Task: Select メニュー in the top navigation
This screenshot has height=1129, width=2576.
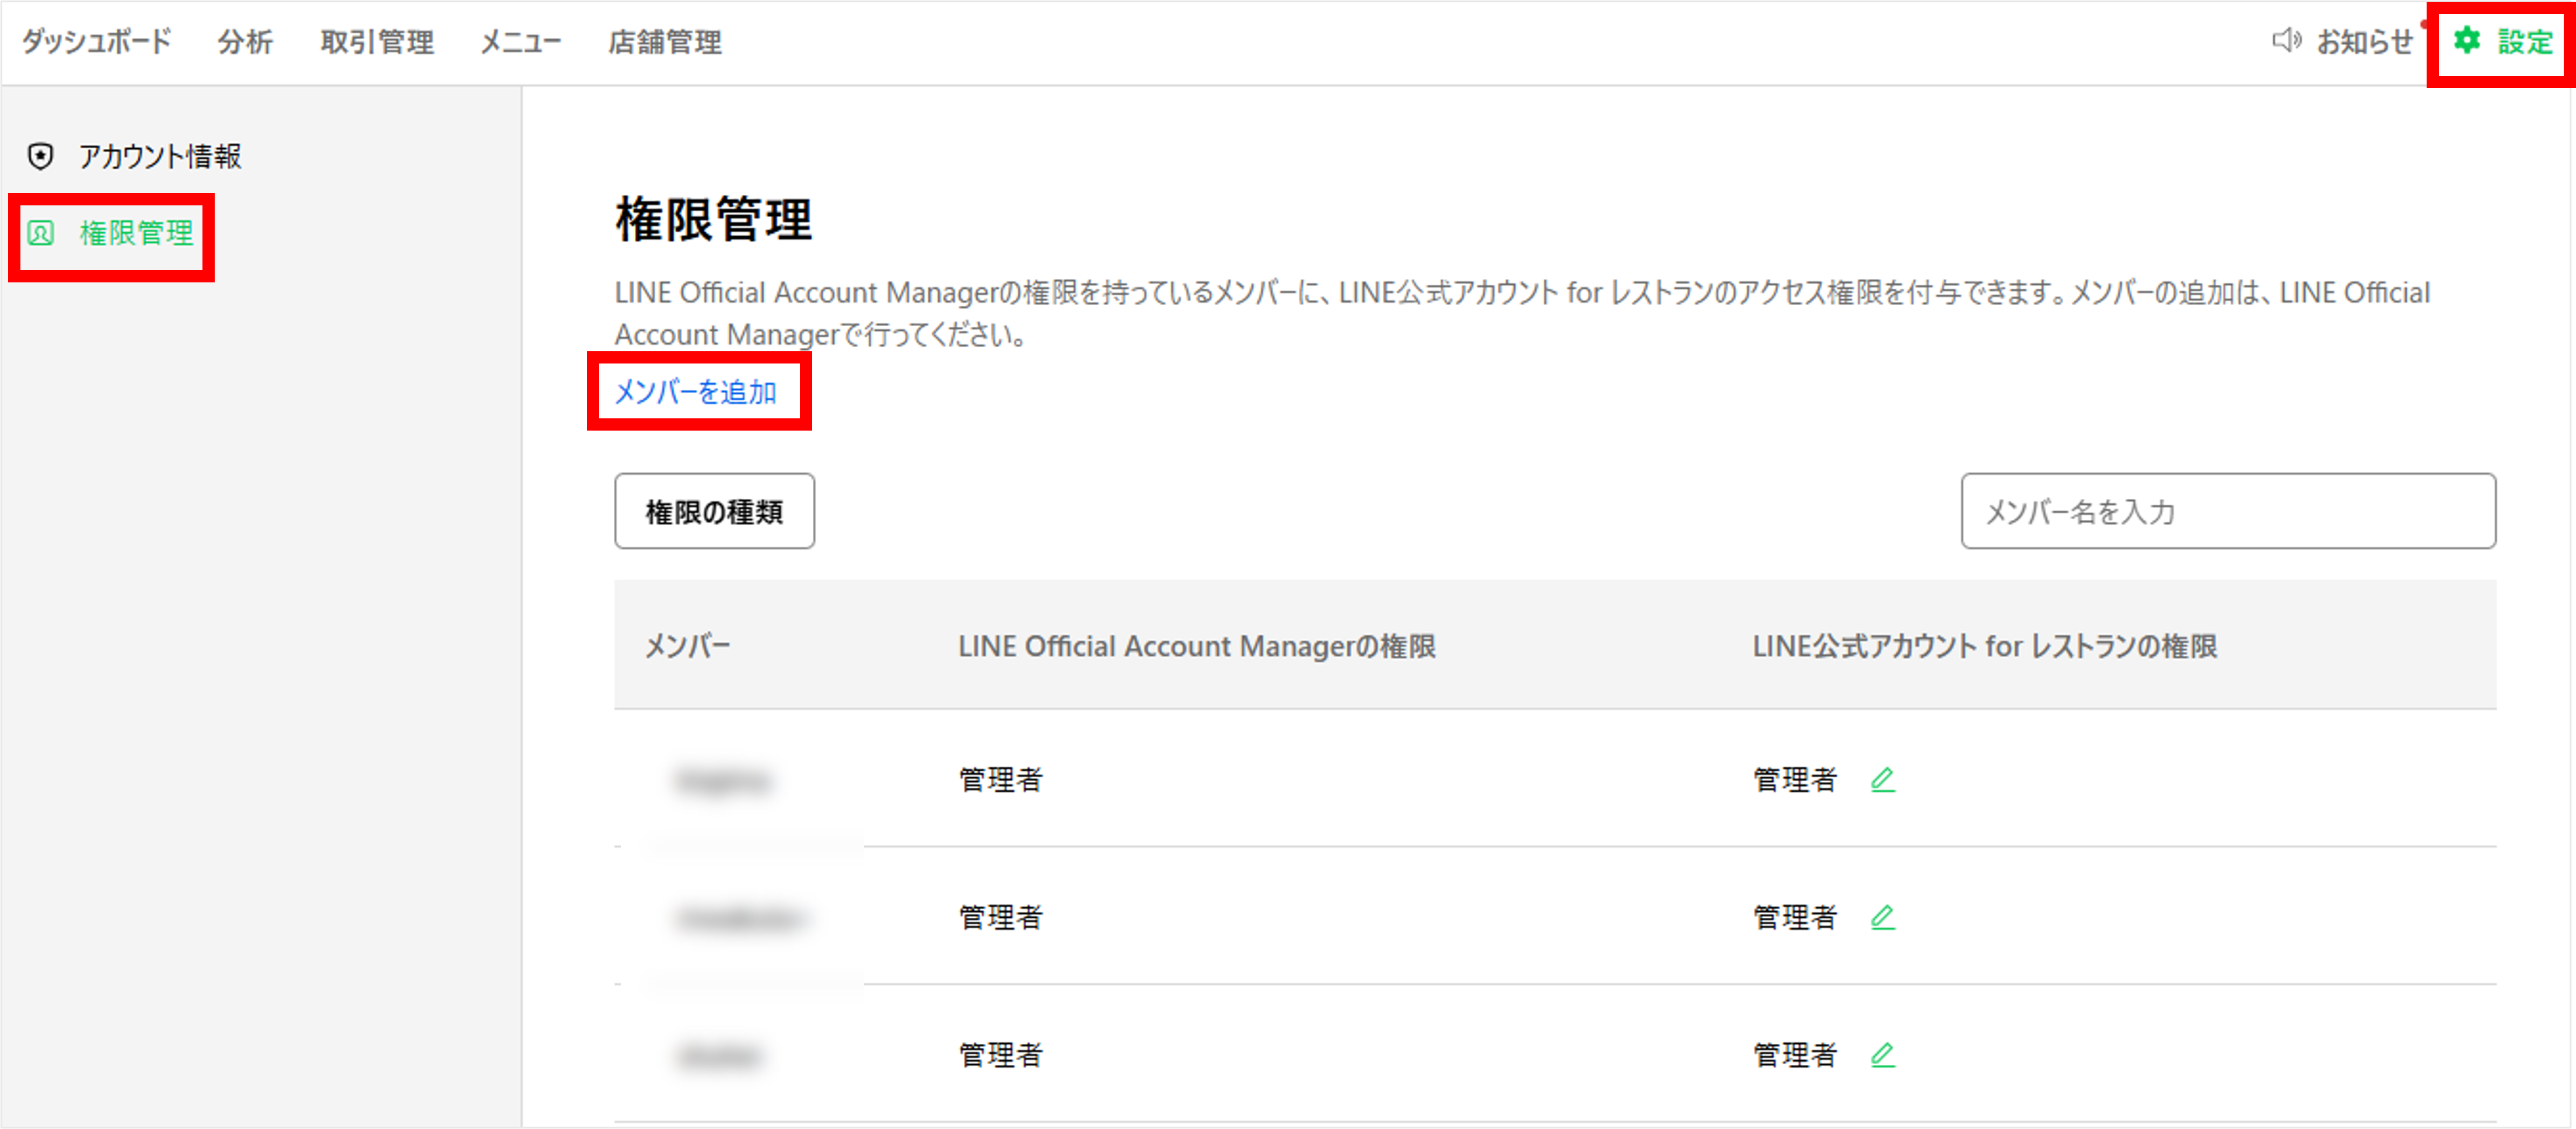Action: [521, 41]
